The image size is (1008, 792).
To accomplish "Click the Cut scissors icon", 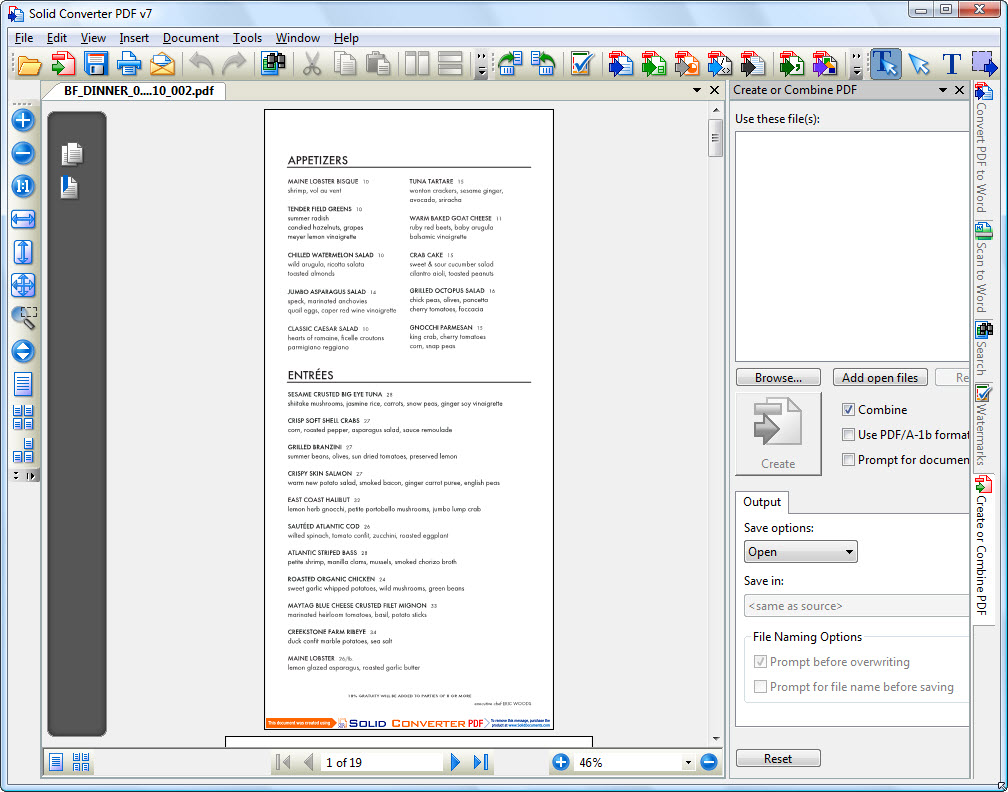I will click(x=311, y=65).
